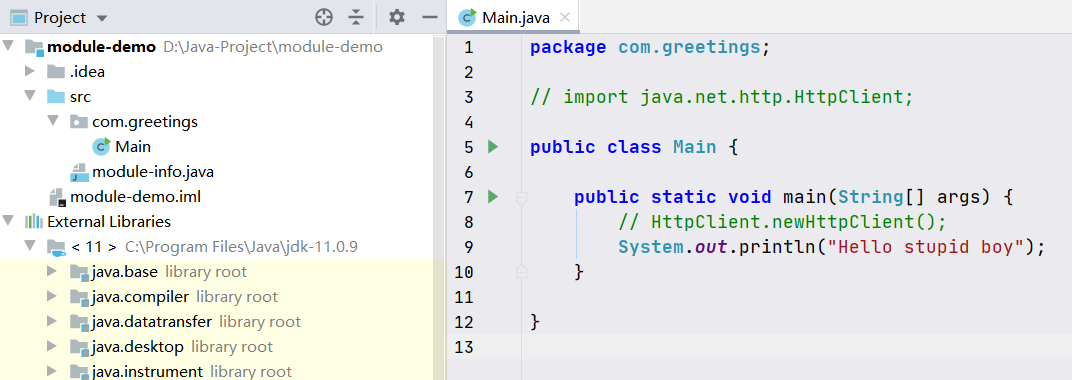Click the Main.java tab class icon
Screen dimensions: 1072x380
(468, 17)
